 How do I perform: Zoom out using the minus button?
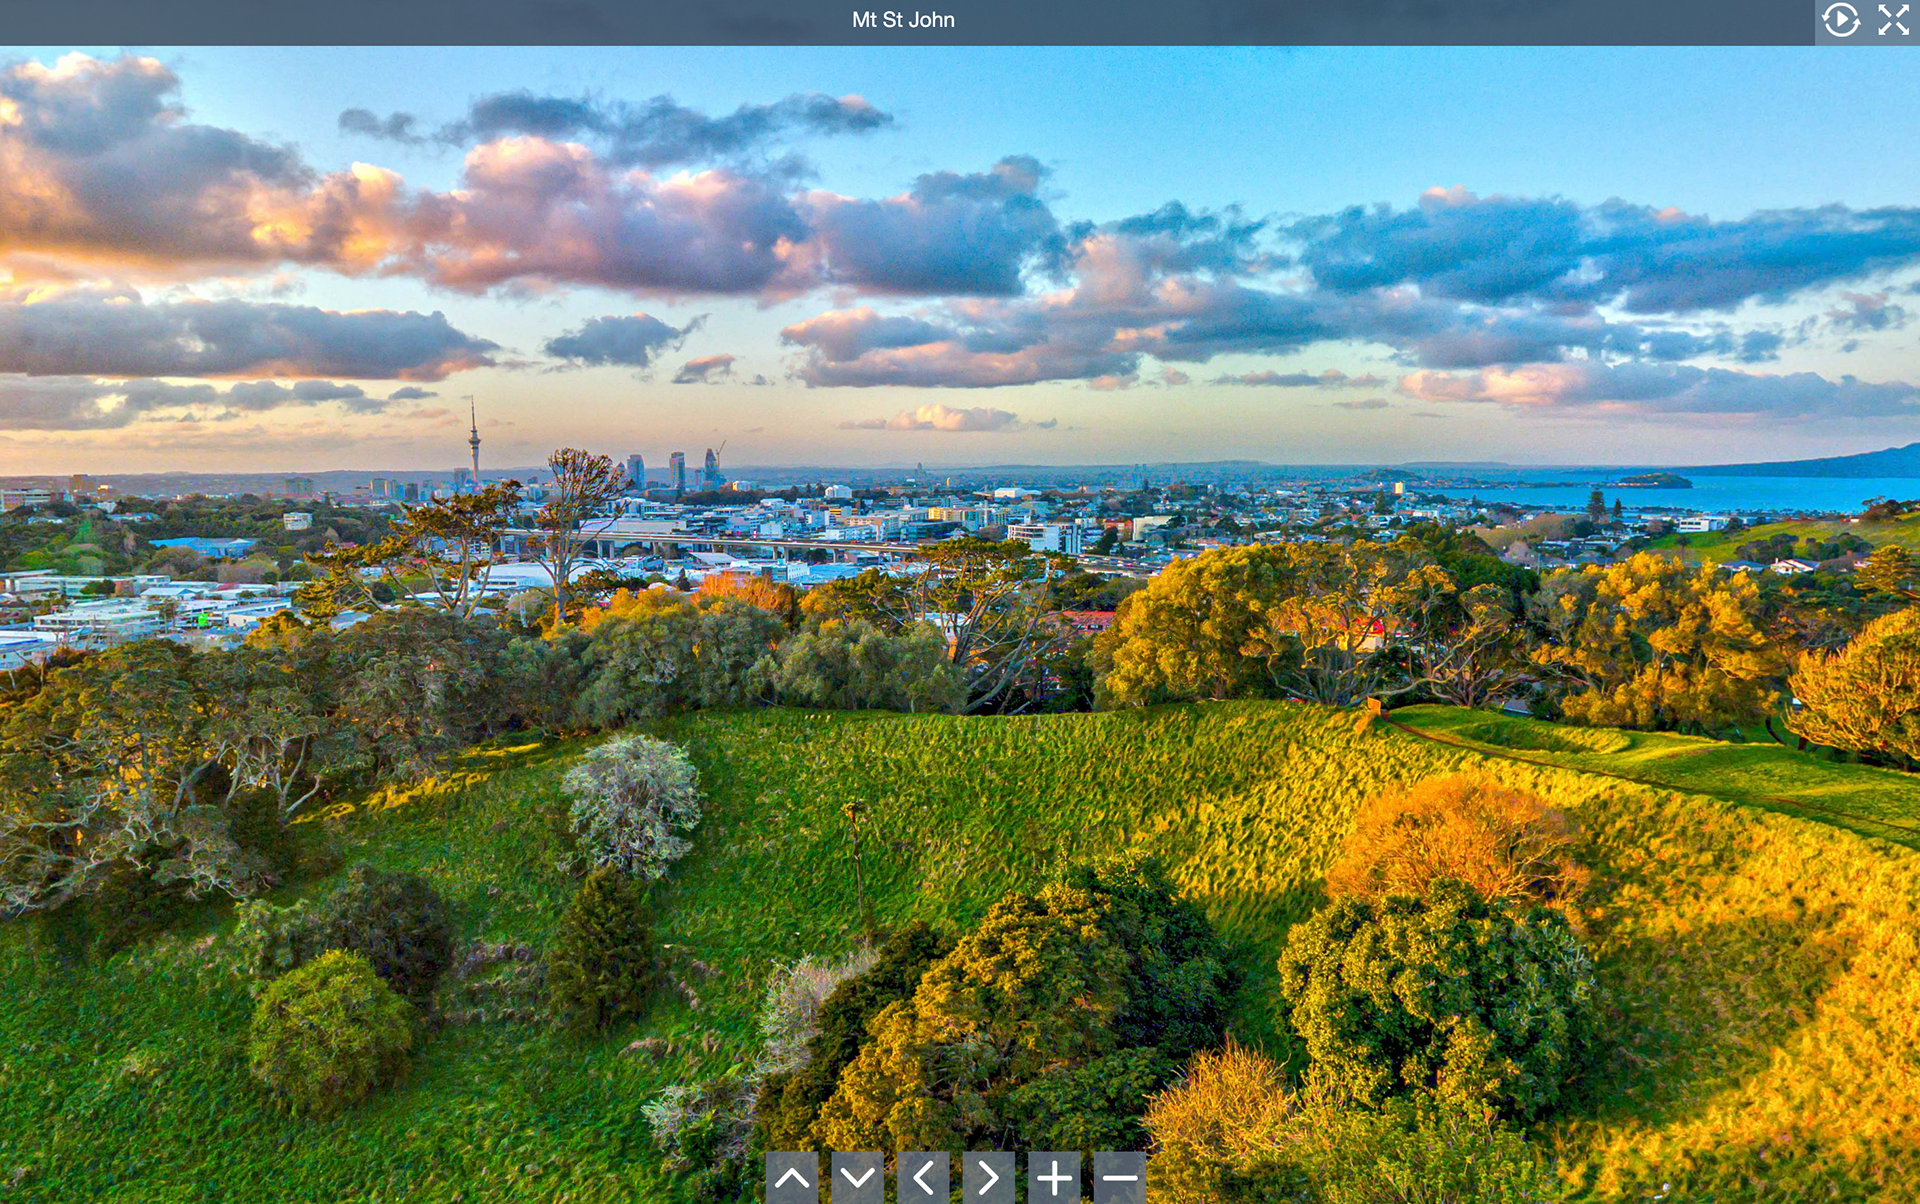[x=1119, y=1177]
